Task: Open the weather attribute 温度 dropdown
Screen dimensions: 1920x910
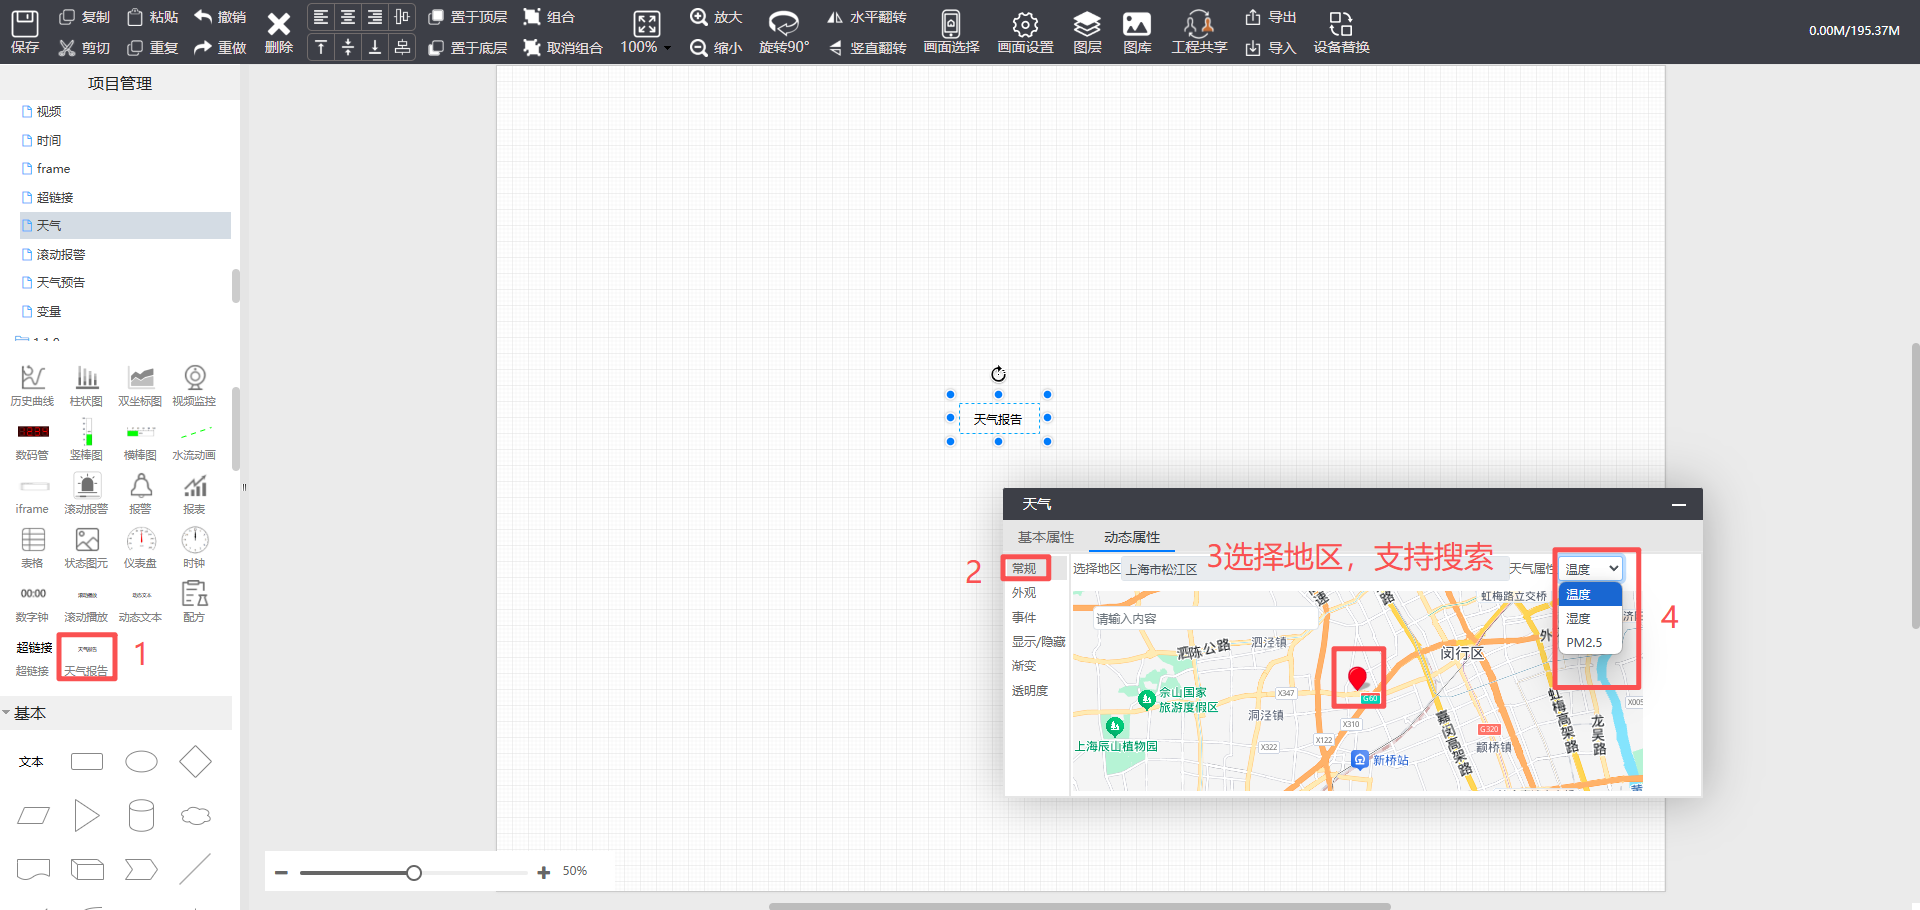Action: click(x=1591, y=569)
